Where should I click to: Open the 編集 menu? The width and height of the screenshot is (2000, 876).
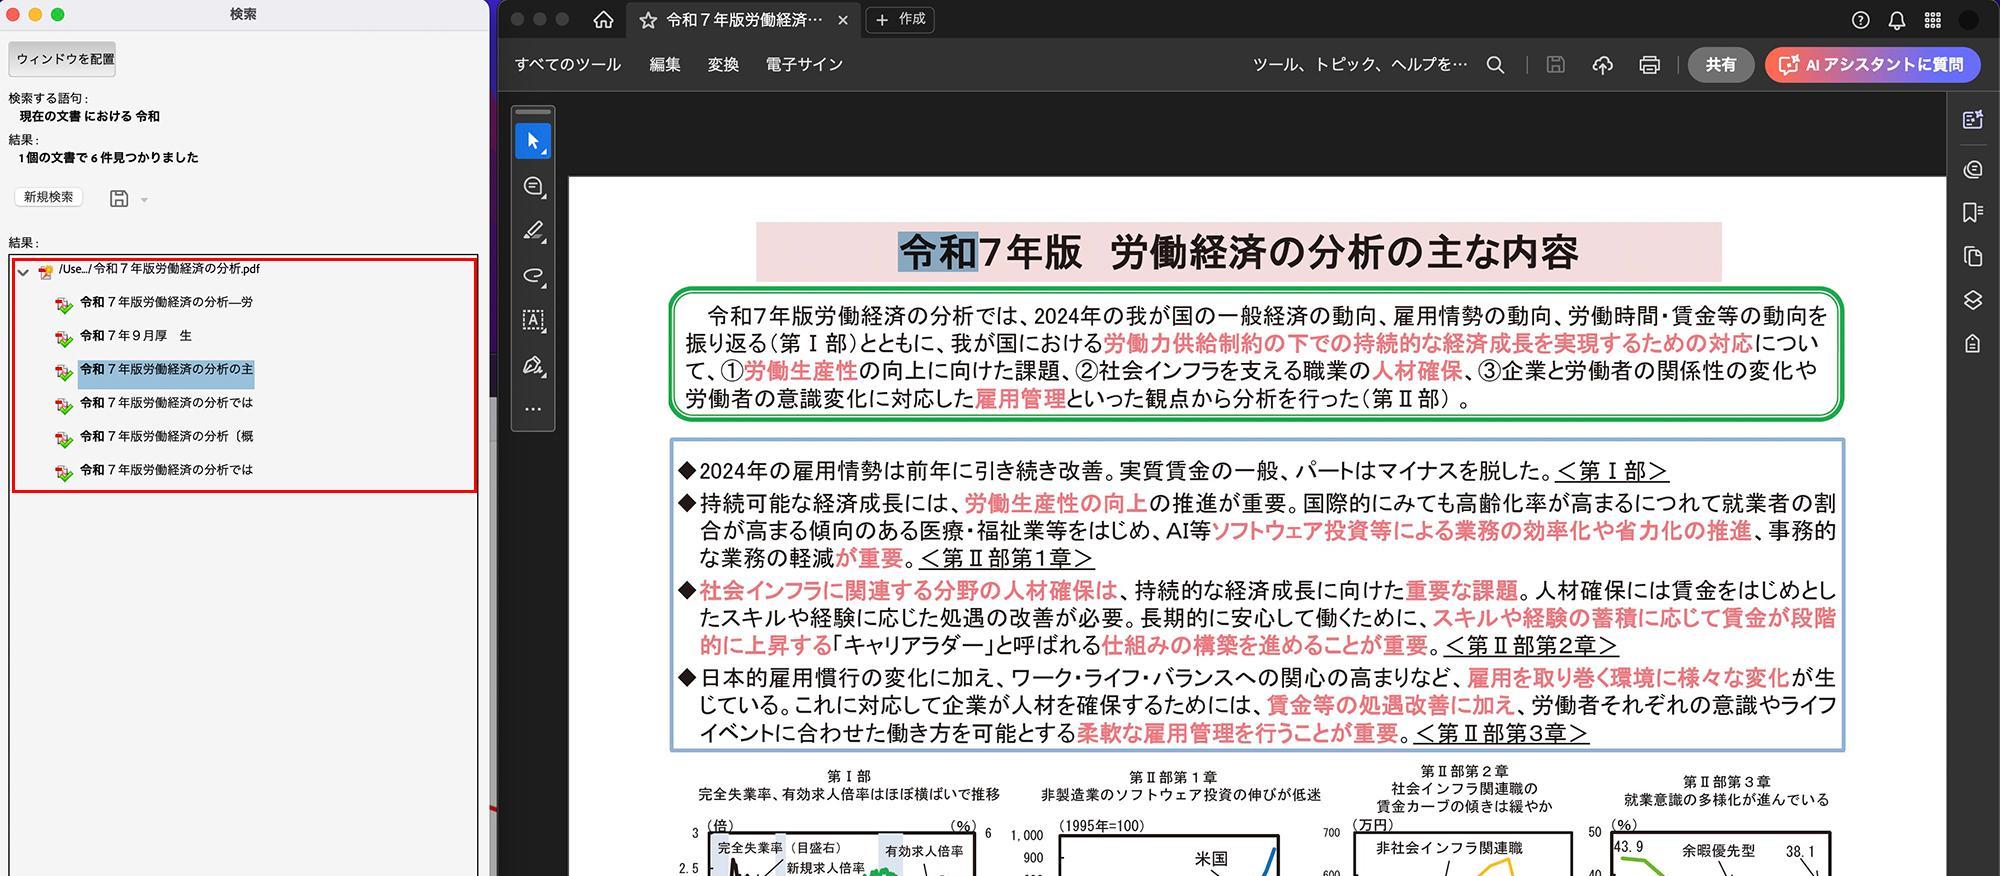665,65
